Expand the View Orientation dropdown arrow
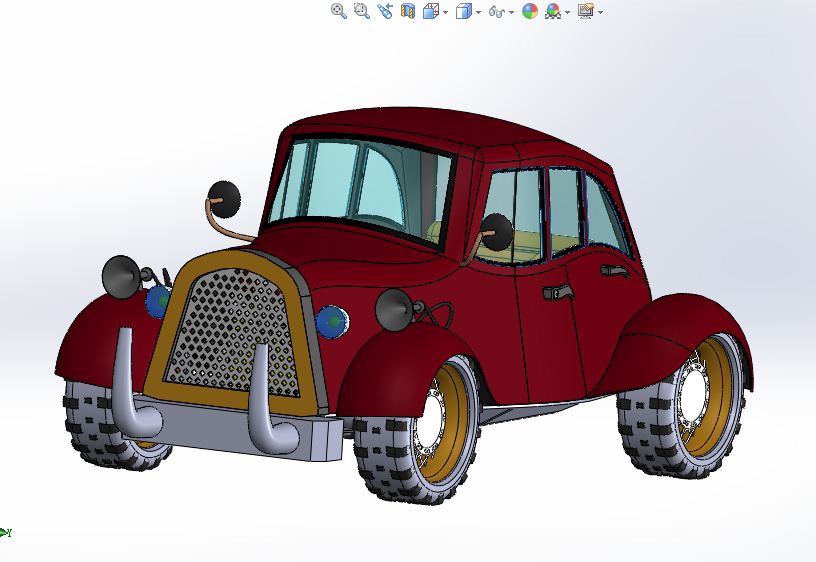The image size is (816, 562). point(445,12)
